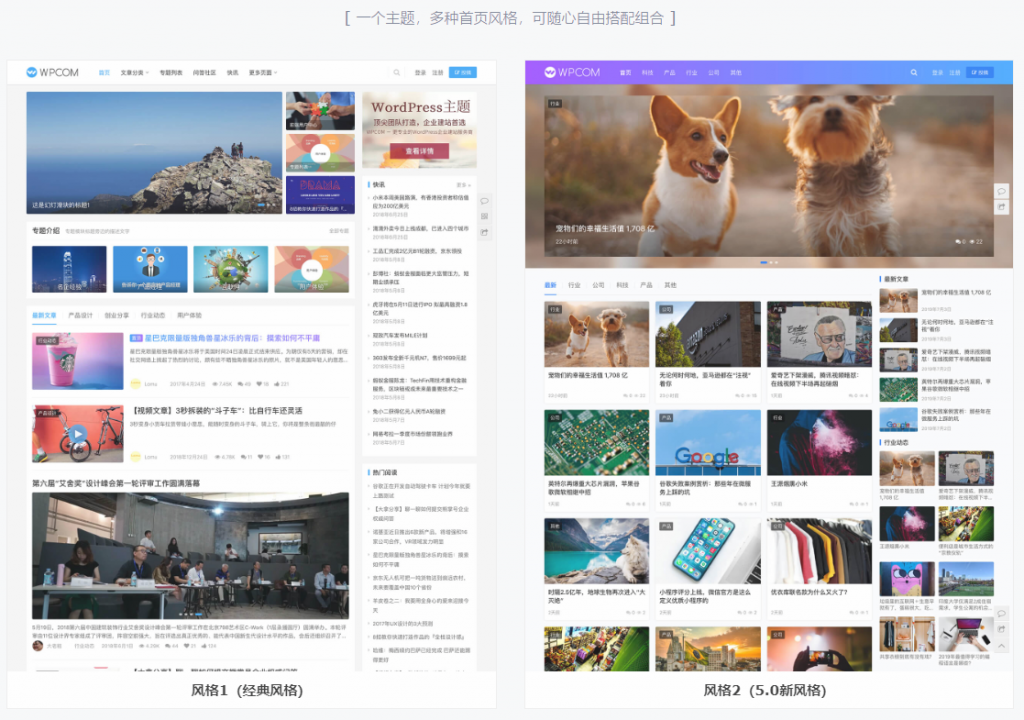
Task: Click back-to-top arrow at Style 2 bottom right
Action: click(1001, 646)
